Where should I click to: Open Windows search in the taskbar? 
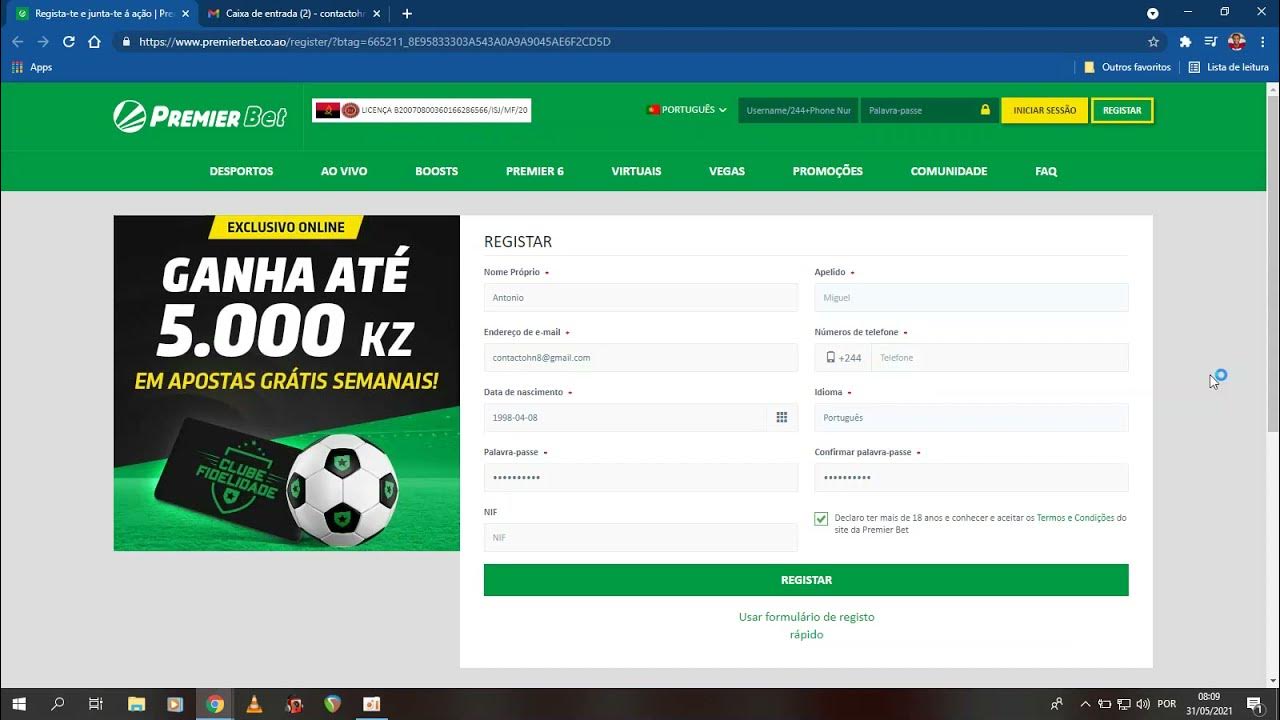[x=57, y=704]
